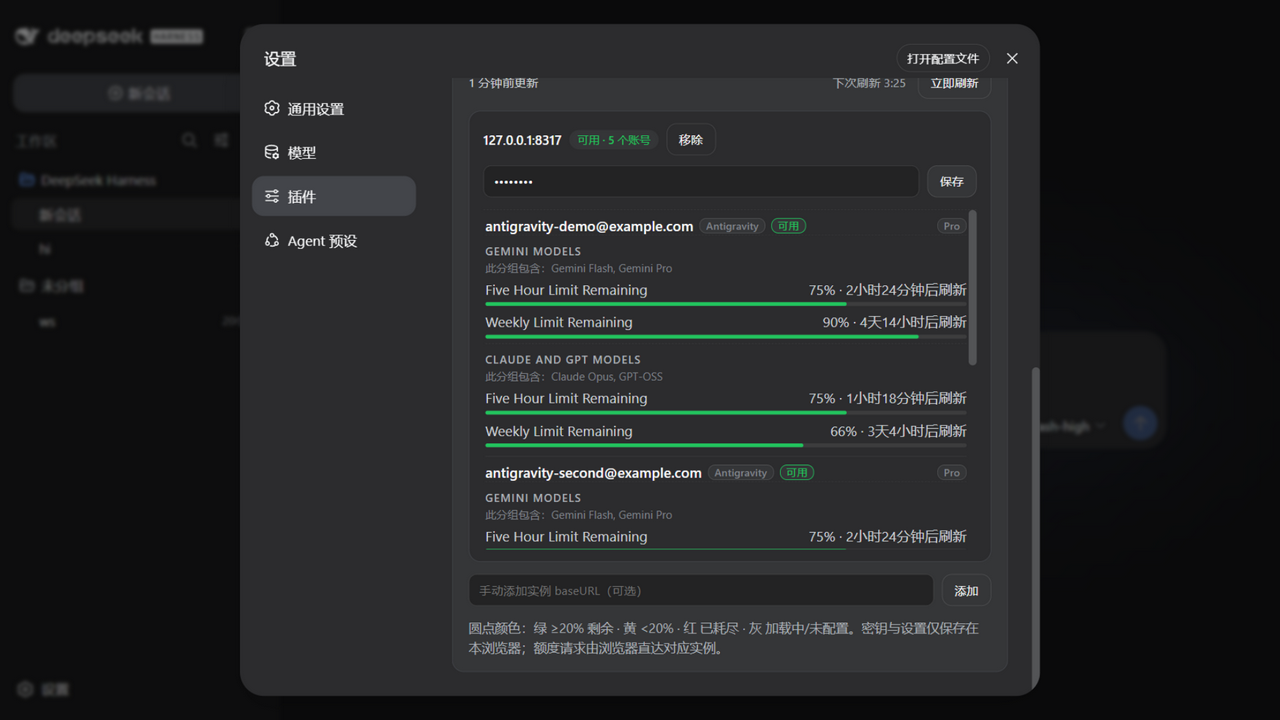Viewport: 1280px width, 720px height.
Task: Click the search icon in background sidebar
Action: (189, 141)
